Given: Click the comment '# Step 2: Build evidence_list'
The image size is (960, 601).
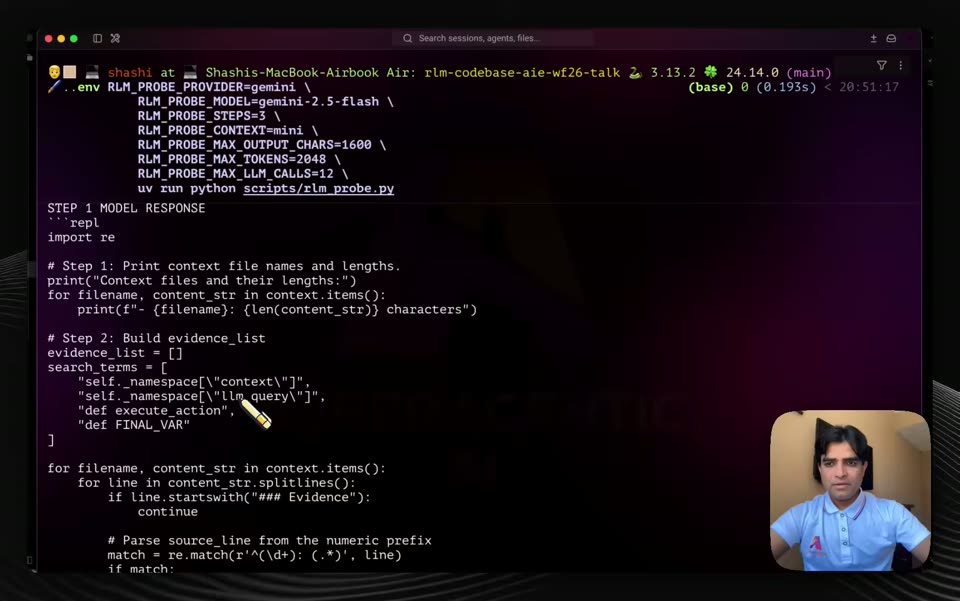Looking at the screenshot, I should (x=156, y=338).
